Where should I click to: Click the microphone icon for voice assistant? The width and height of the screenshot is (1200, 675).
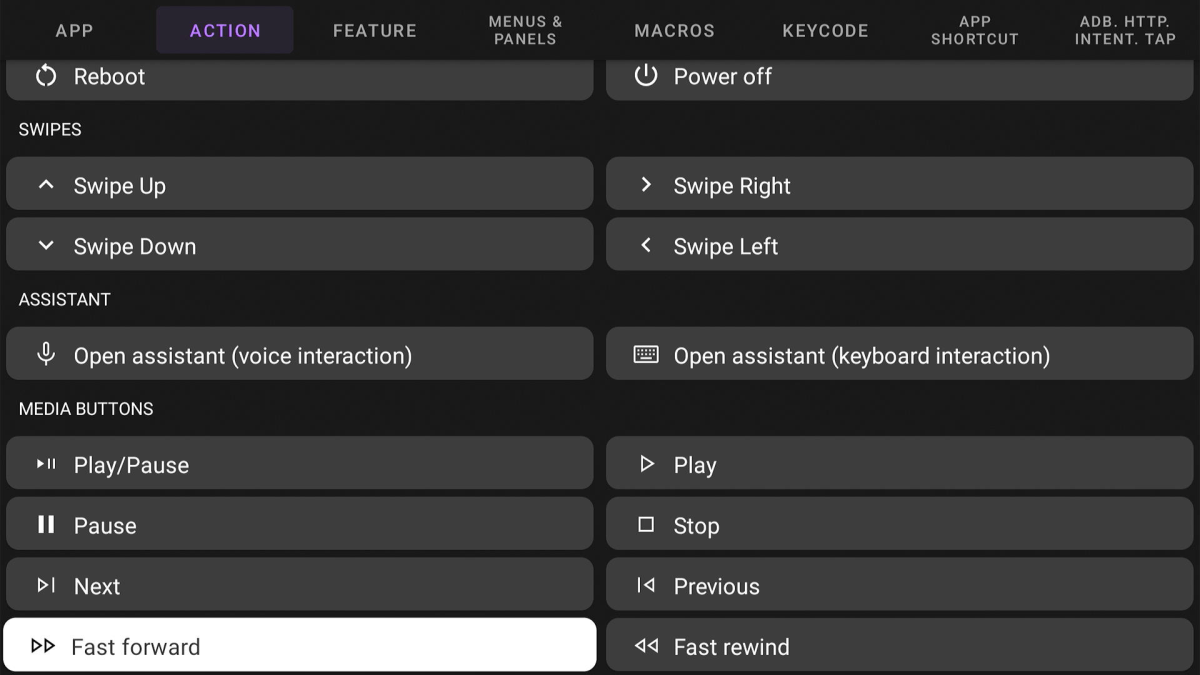click(x=46, y=355)
